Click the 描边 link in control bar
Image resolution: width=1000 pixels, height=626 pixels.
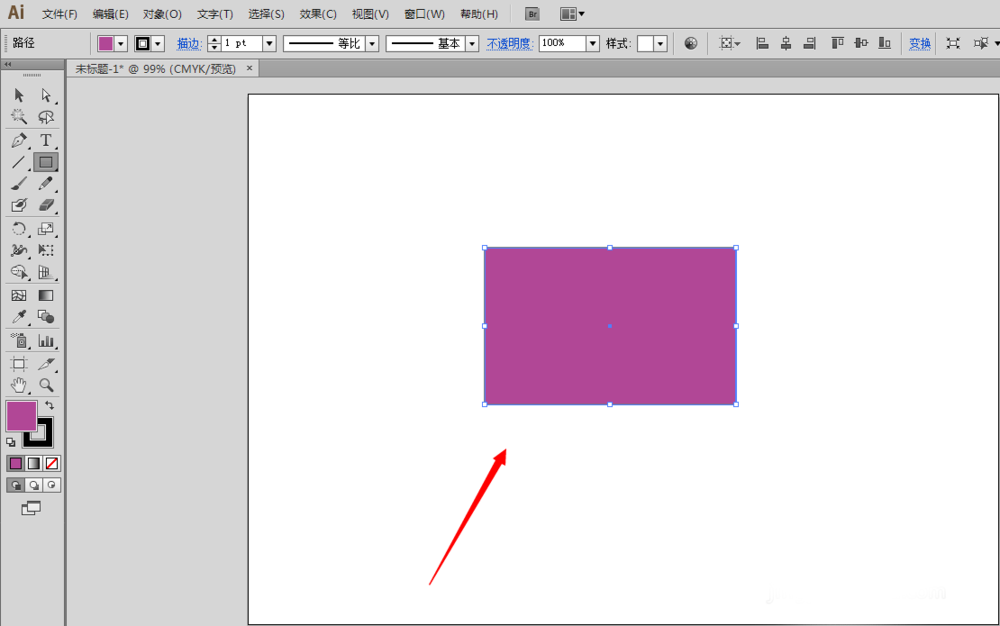pyautogui.click(x=187, y=43)
